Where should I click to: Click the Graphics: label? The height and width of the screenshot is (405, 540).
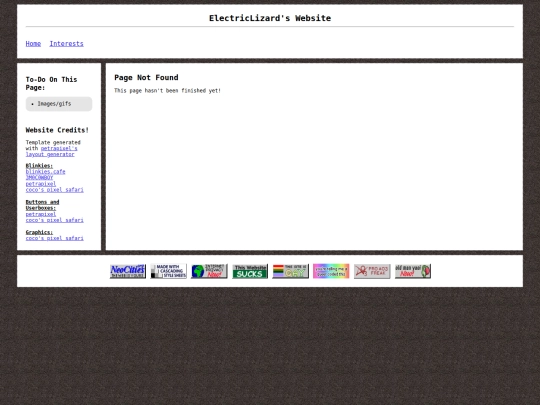[39, 232]
